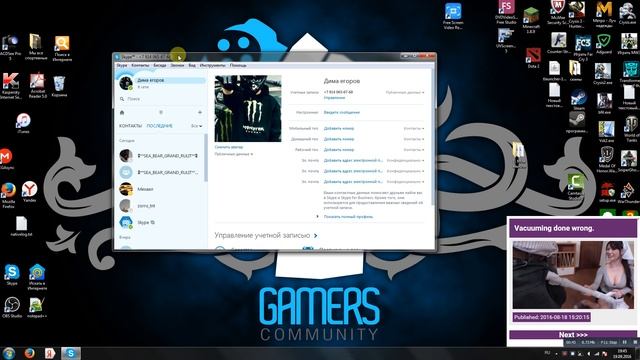Screen dimensions: 640x360
Task: Select the first SEA_BEAR_GRAND_RULIT contact
Action: (x=161, y=156)
